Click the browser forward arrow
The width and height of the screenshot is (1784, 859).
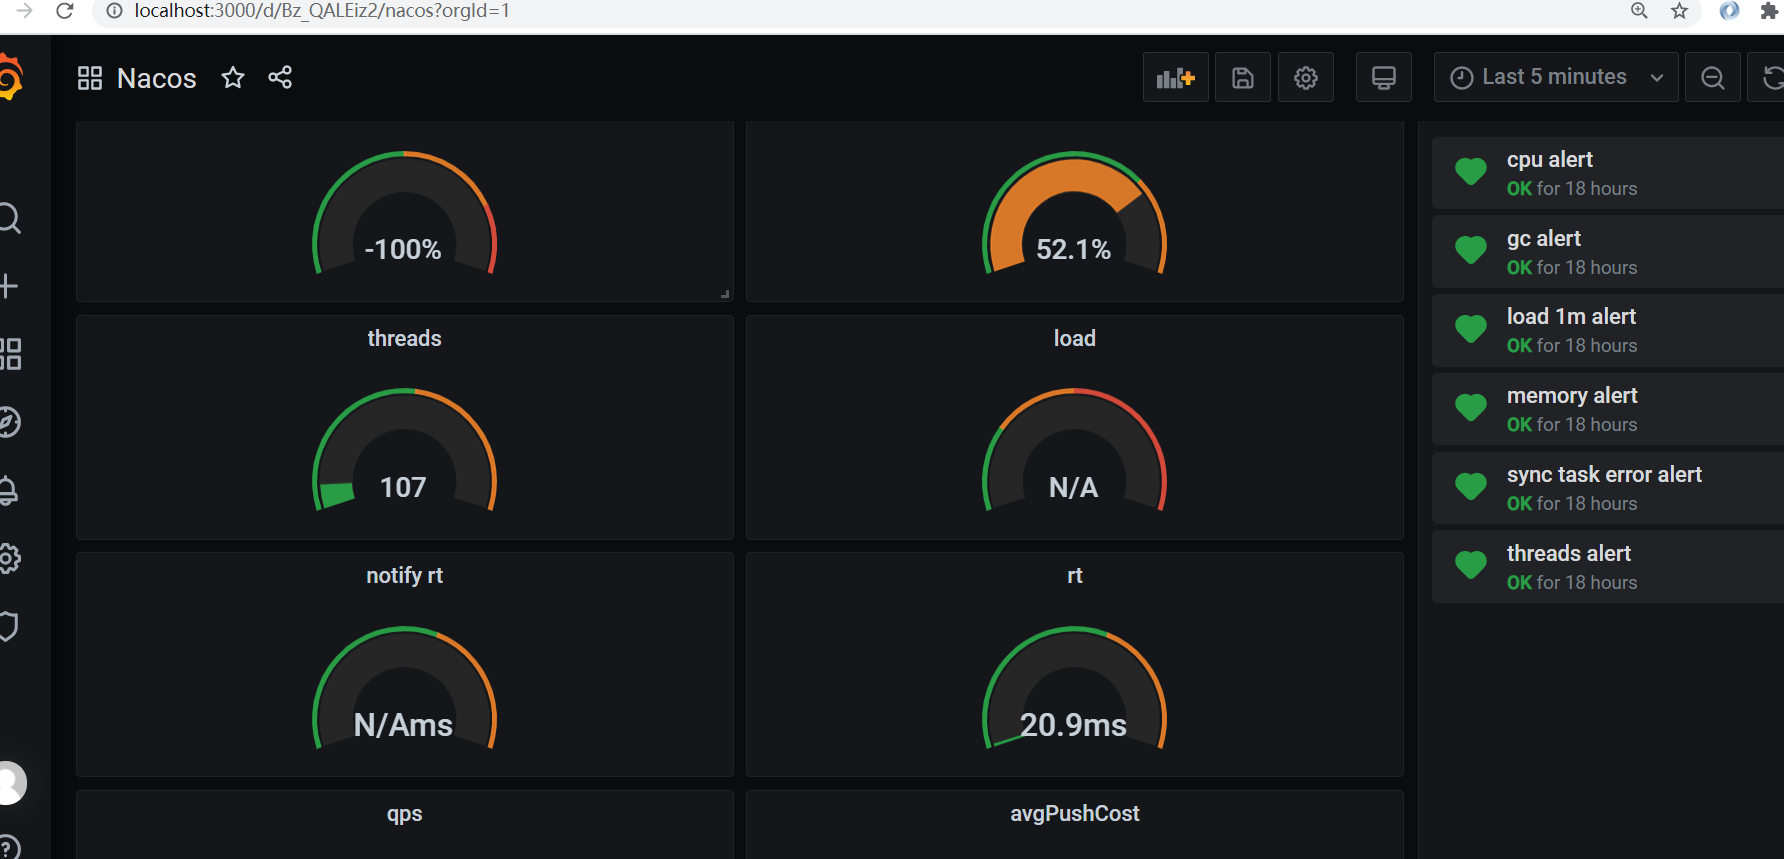(x=25, y=11)
